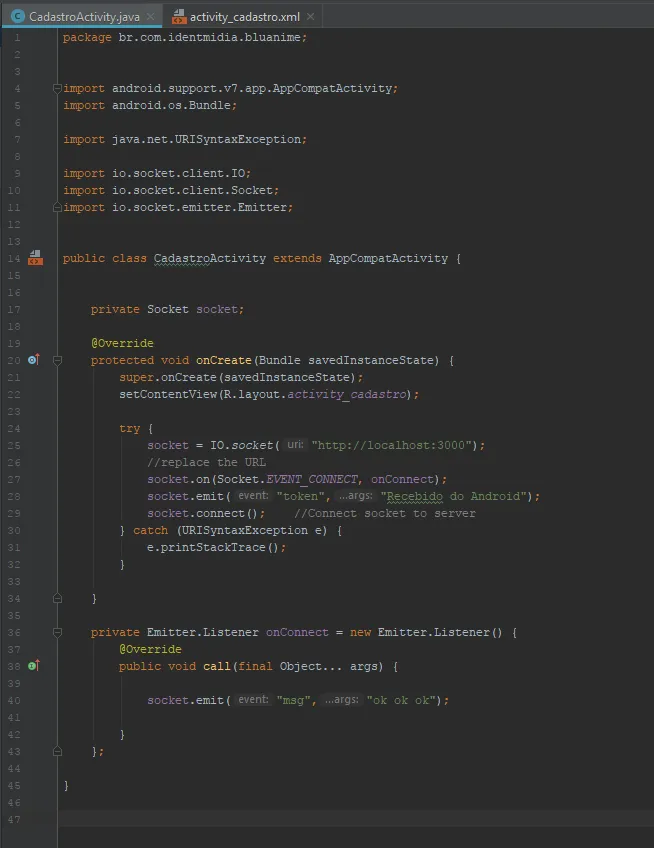Collapse the import region end marker at Emitter import

click(x=57, y=207)
